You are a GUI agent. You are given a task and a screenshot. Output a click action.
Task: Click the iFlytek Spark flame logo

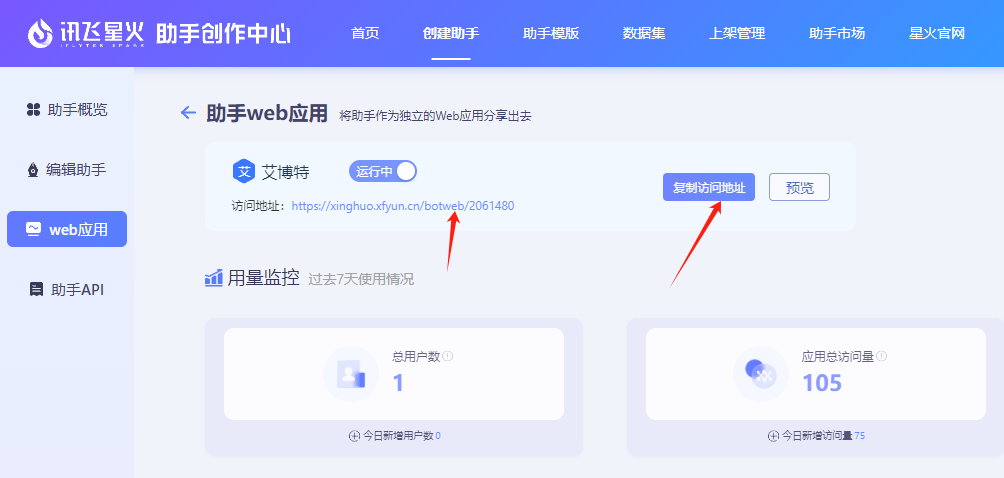click(x=41, y=34)
